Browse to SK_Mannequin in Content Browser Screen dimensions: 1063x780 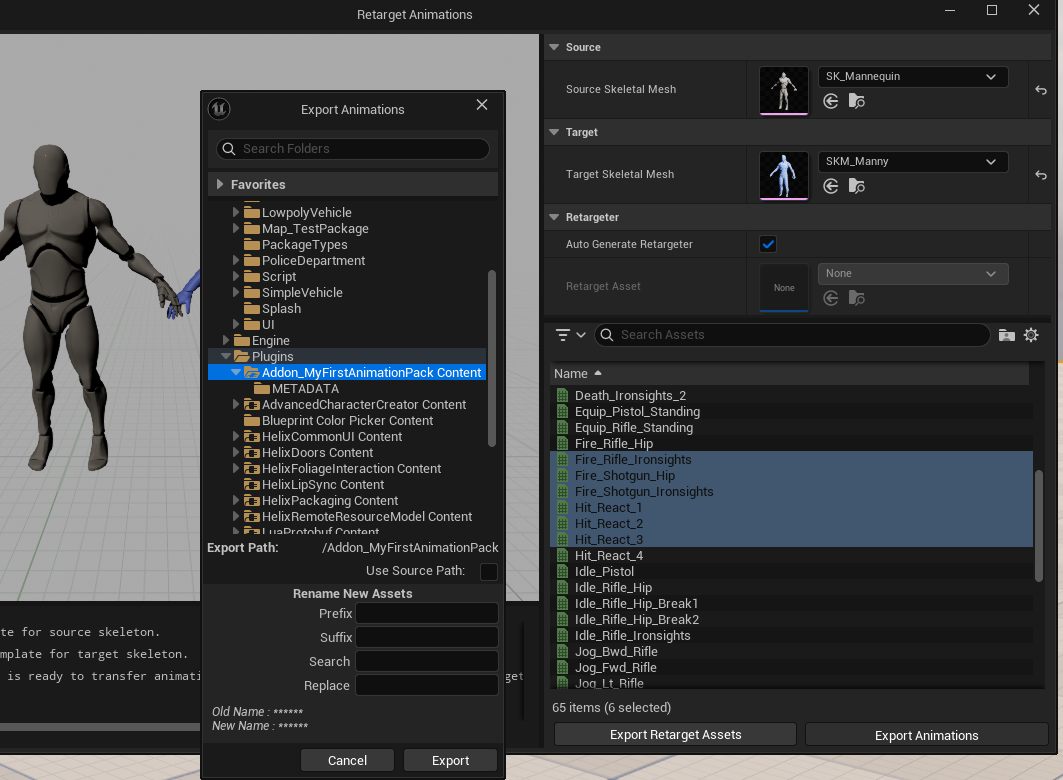(856, 101)
